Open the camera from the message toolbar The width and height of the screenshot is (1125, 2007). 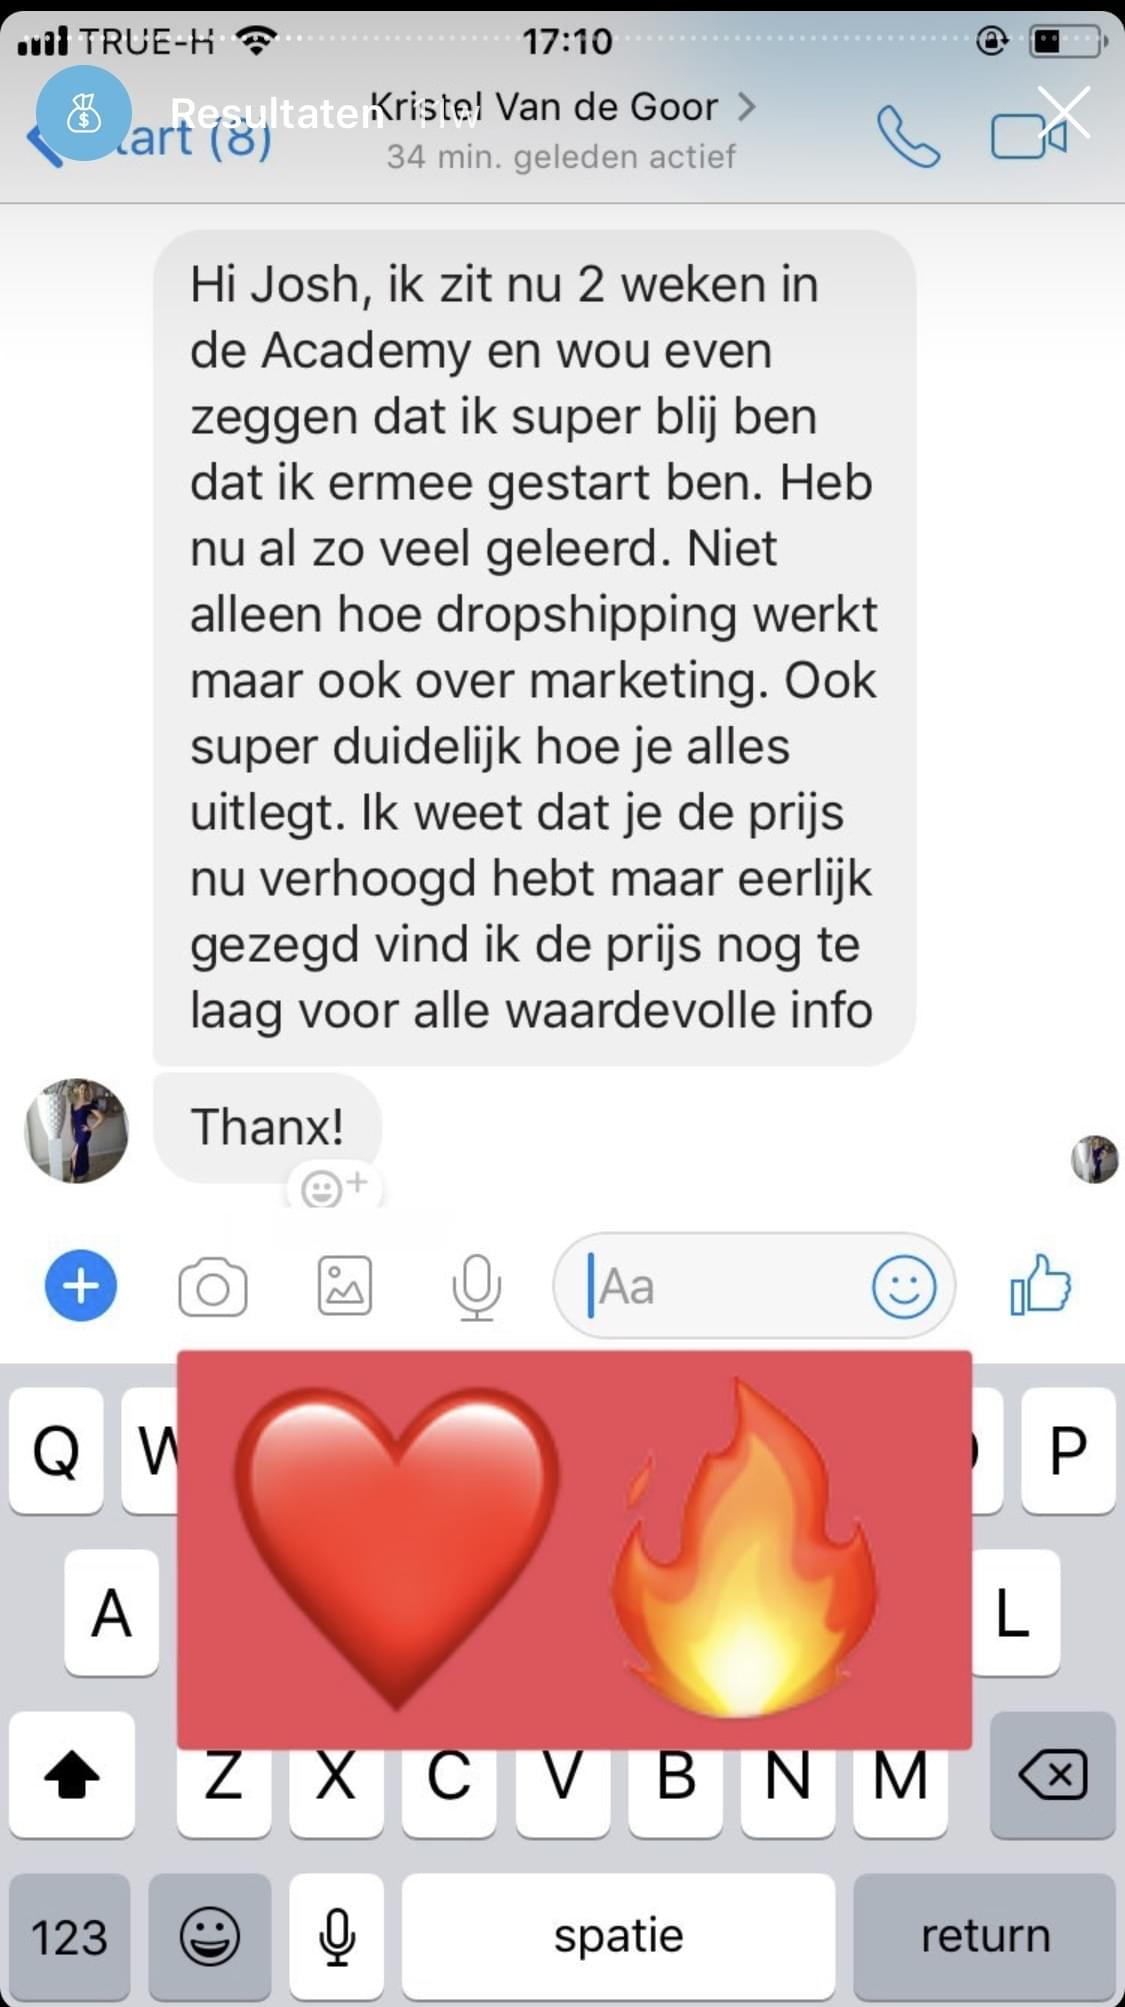[x=212, y=1286]
